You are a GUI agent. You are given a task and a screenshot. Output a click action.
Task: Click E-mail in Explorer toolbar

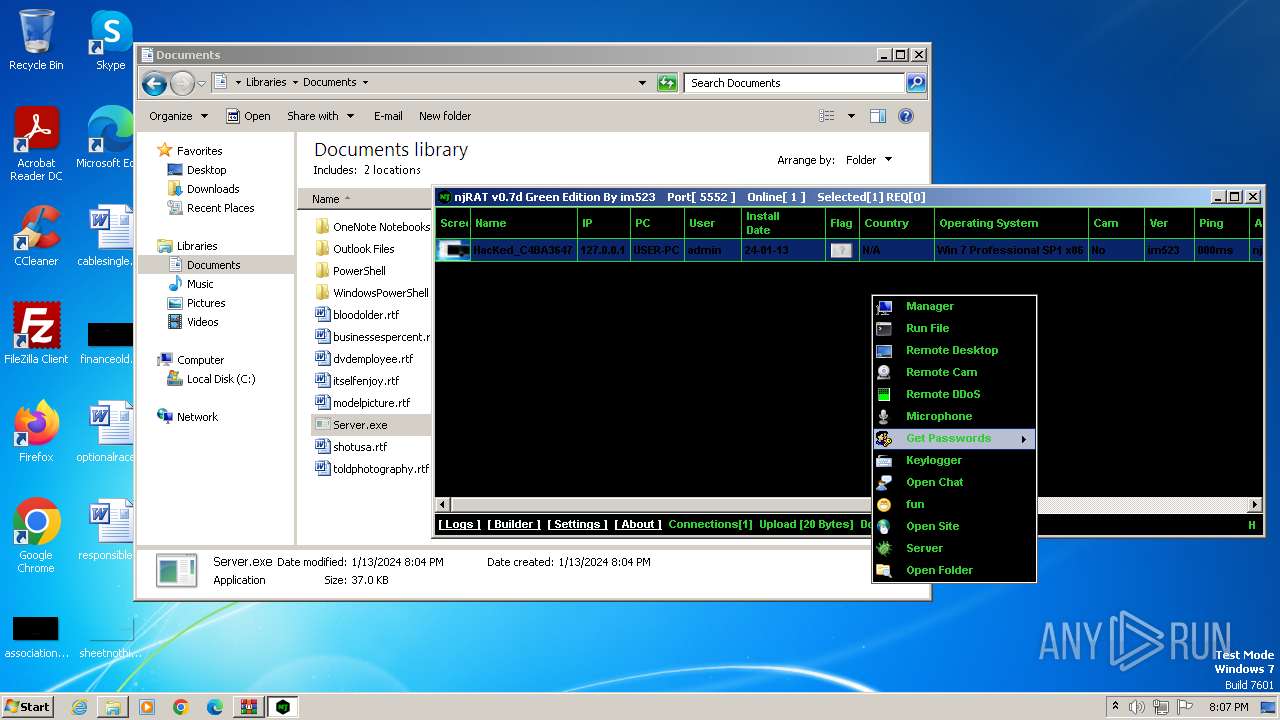388,116
